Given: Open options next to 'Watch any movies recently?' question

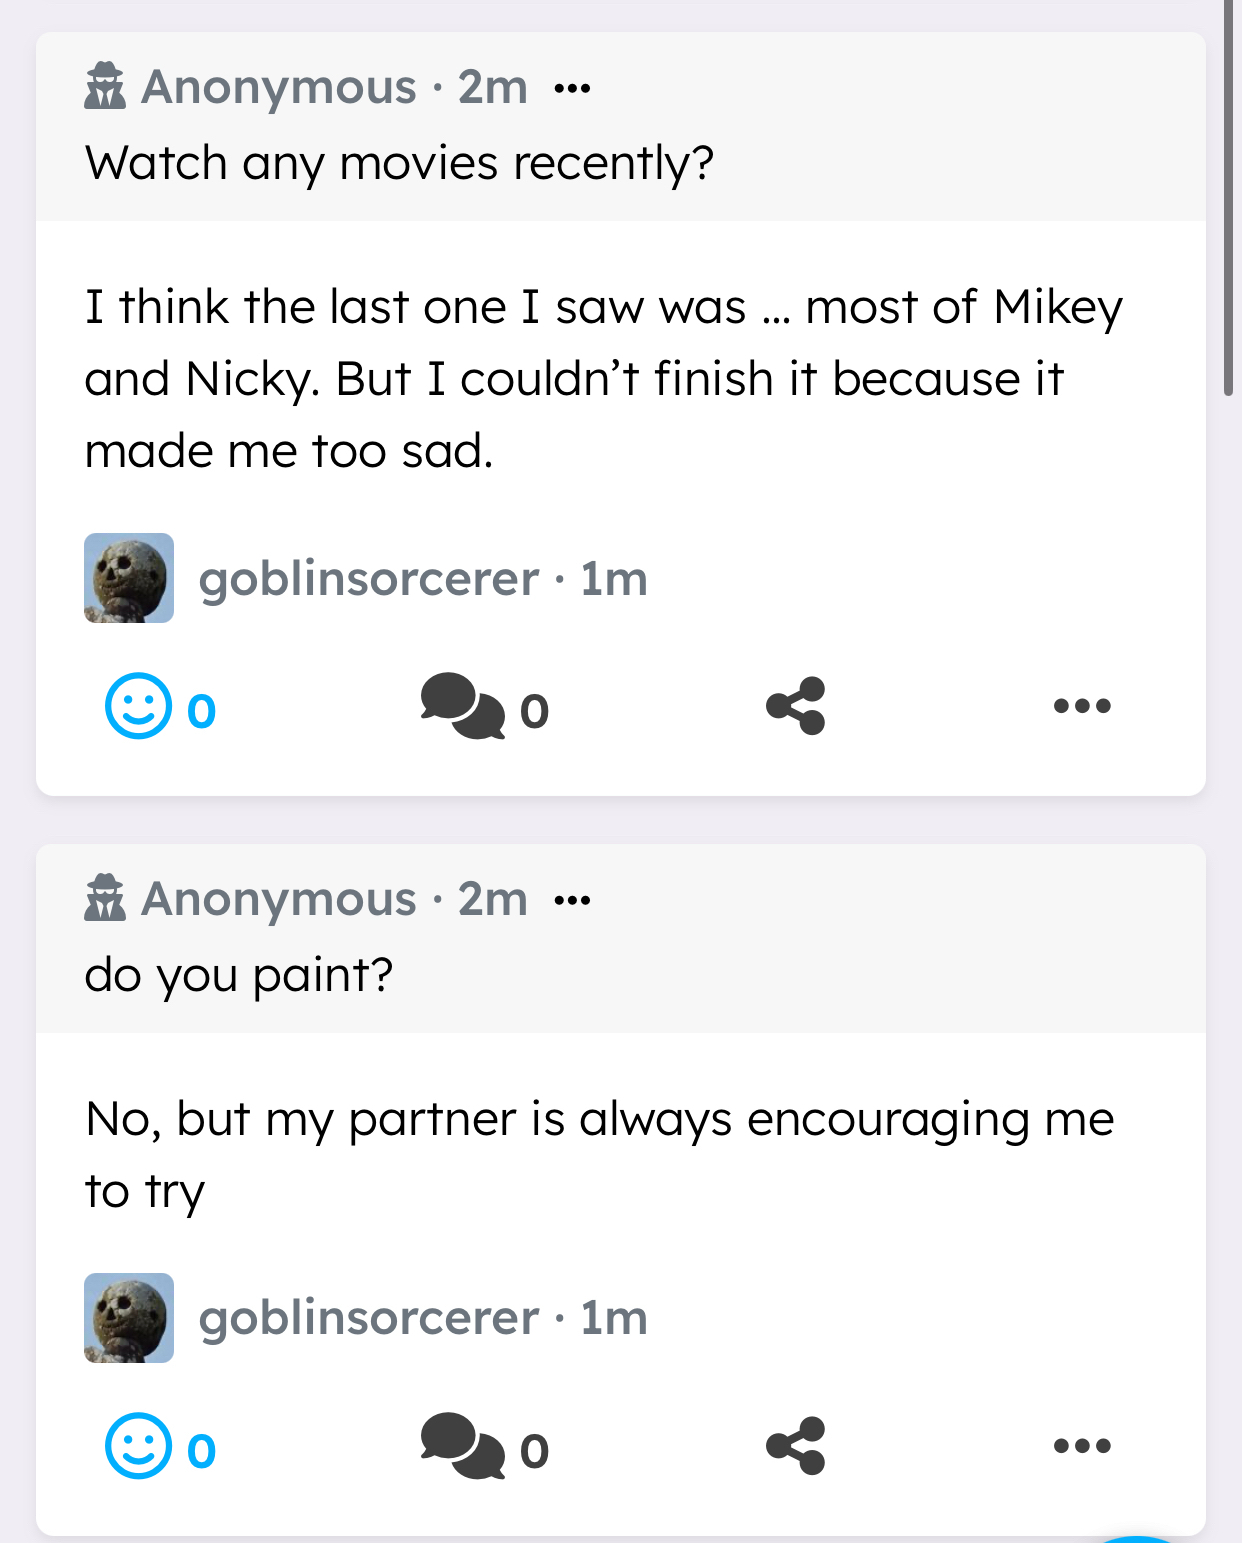Looking at the screenshot, I should click(572, 89).
